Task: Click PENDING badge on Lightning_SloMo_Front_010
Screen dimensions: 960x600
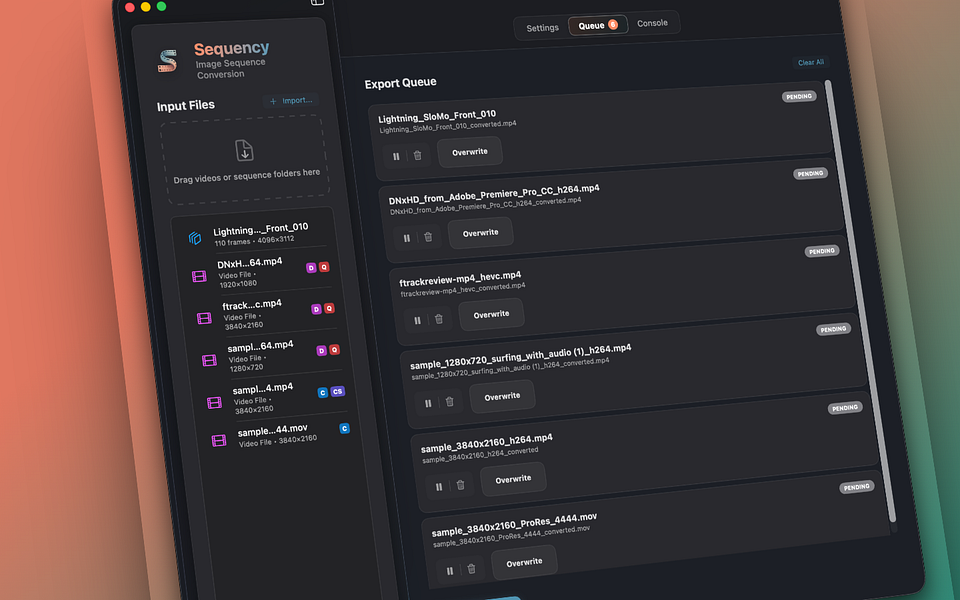Action: pyautogui.click(x=799, y=97)
